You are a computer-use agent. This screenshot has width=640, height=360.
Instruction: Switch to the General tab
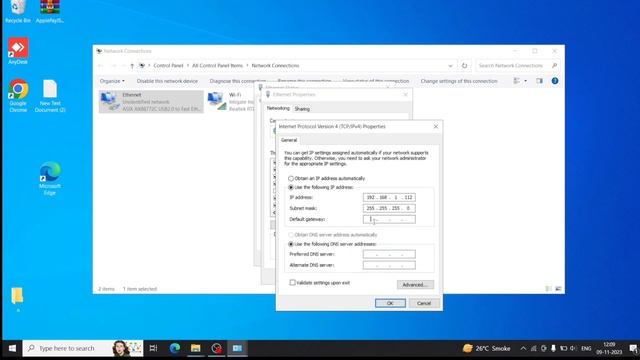(x=289, y=140)
